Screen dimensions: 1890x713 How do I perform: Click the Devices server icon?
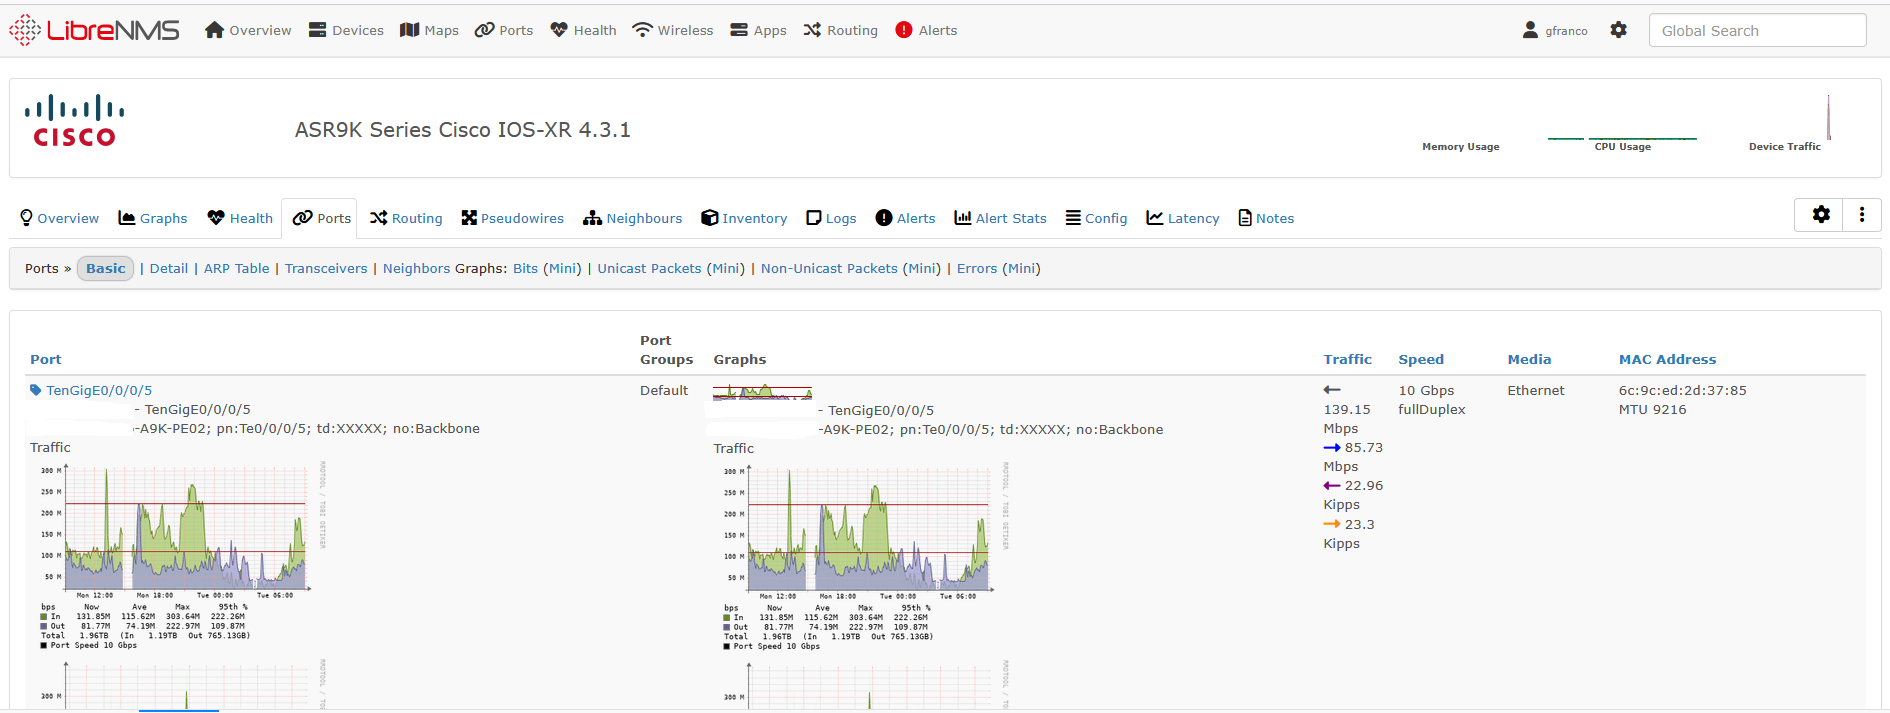(x=318, y=30)
